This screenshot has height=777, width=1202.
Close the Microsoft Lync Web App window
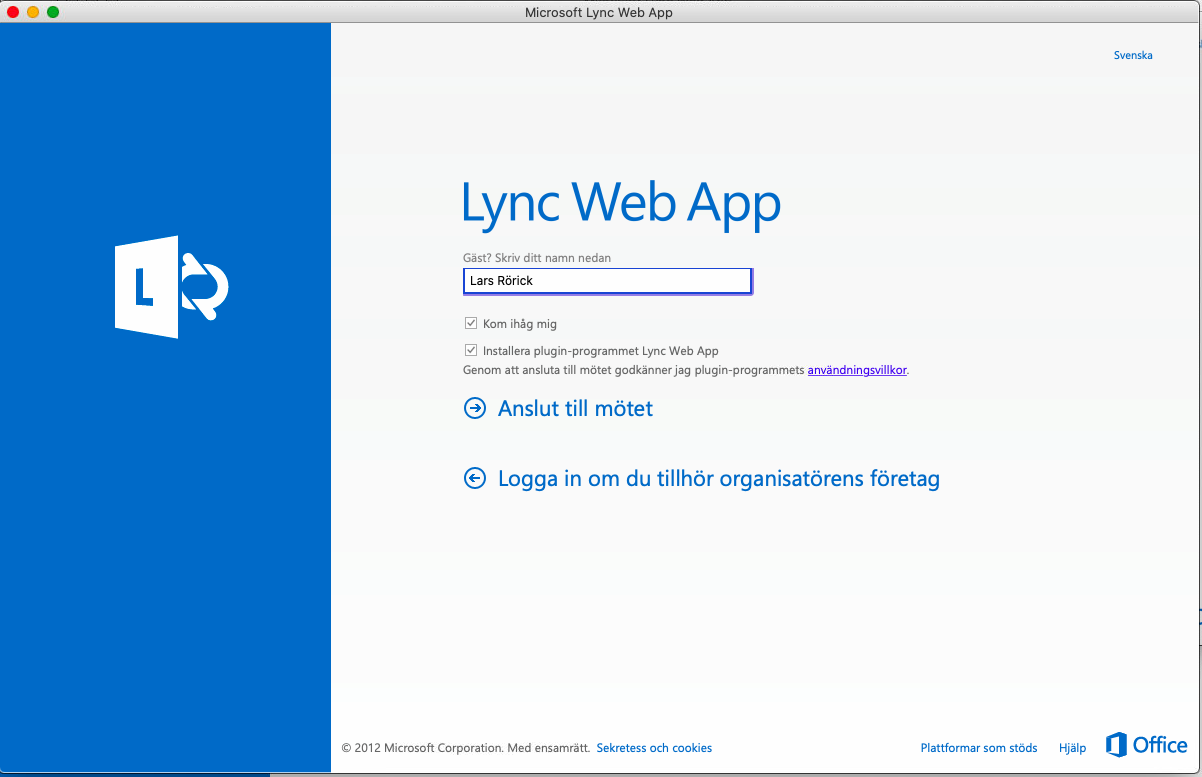point(13,12)
